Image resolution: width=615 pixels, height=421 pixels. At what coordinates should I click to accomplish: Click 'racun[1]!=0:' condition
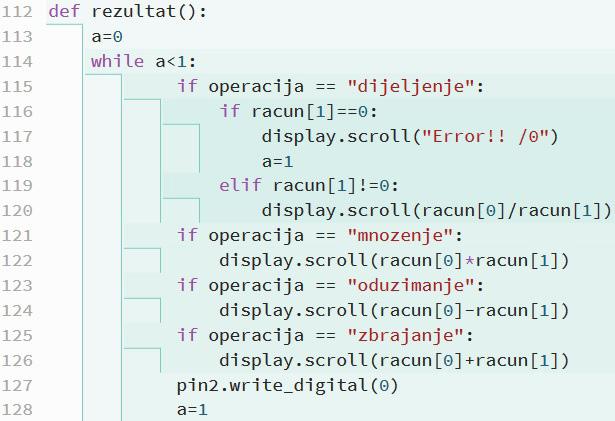pos(335,185)
